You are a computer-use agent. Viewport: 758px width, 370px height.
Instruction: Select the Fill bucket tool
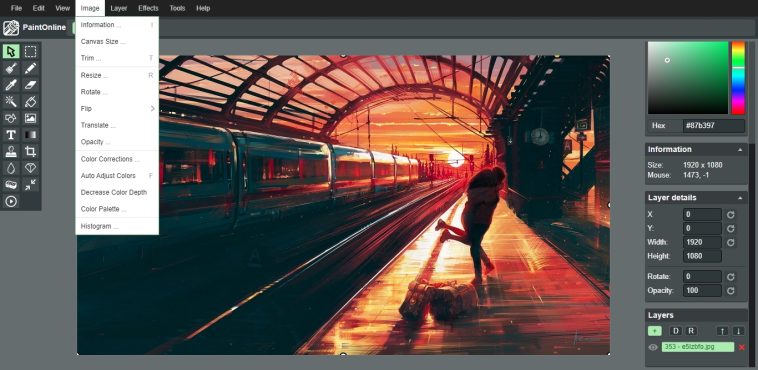pyautogui.click(x=30, y=102)
